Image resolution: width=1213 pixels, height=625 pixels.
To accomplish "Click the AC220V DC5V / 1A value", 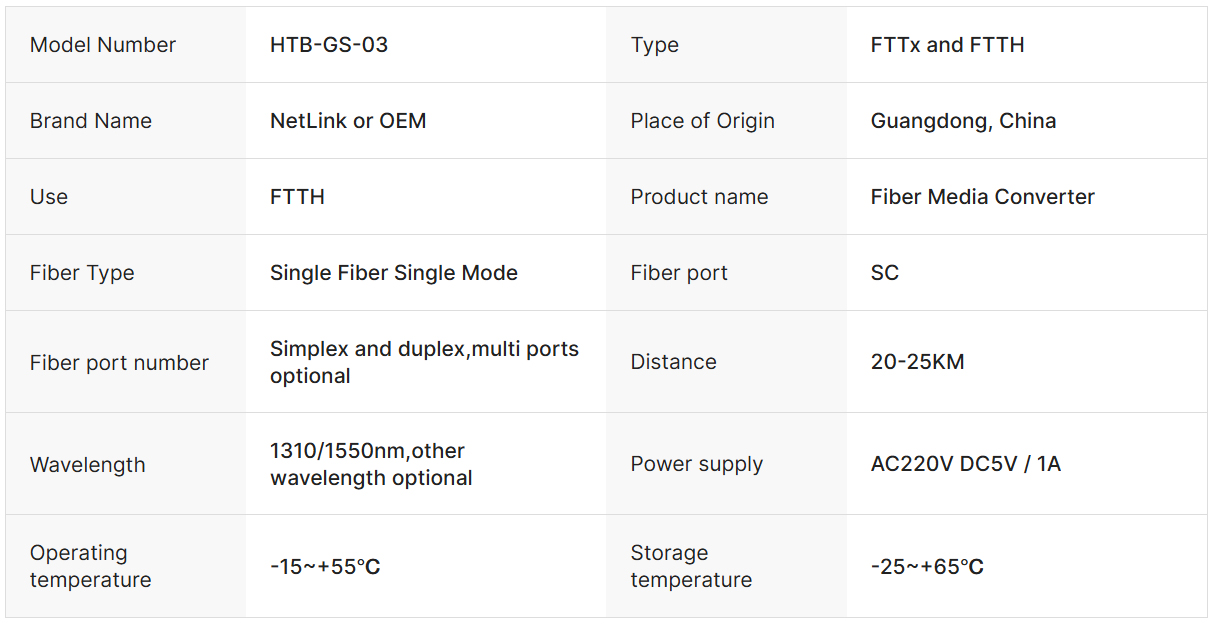I will (x=965, y=464).
